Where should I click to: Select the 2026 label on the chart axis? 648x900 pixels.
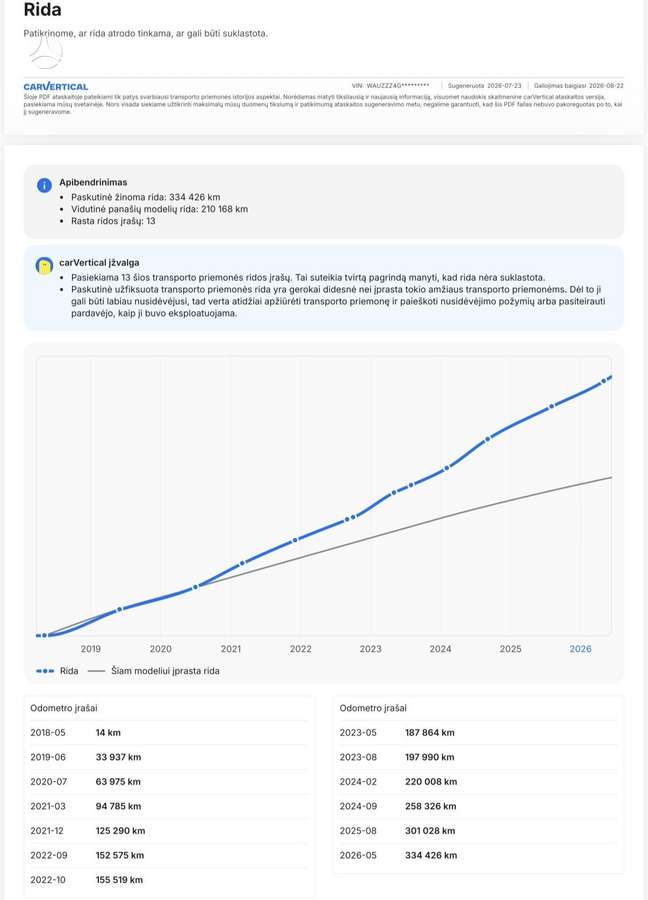(580, 649)
